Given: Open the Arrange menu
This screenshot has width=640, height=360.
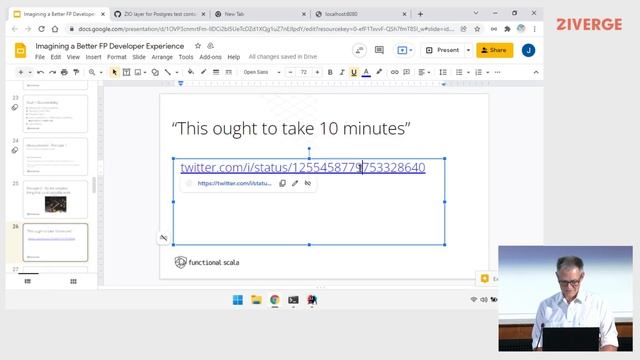Looking at the screenshot, I should (x=162, y=57).
